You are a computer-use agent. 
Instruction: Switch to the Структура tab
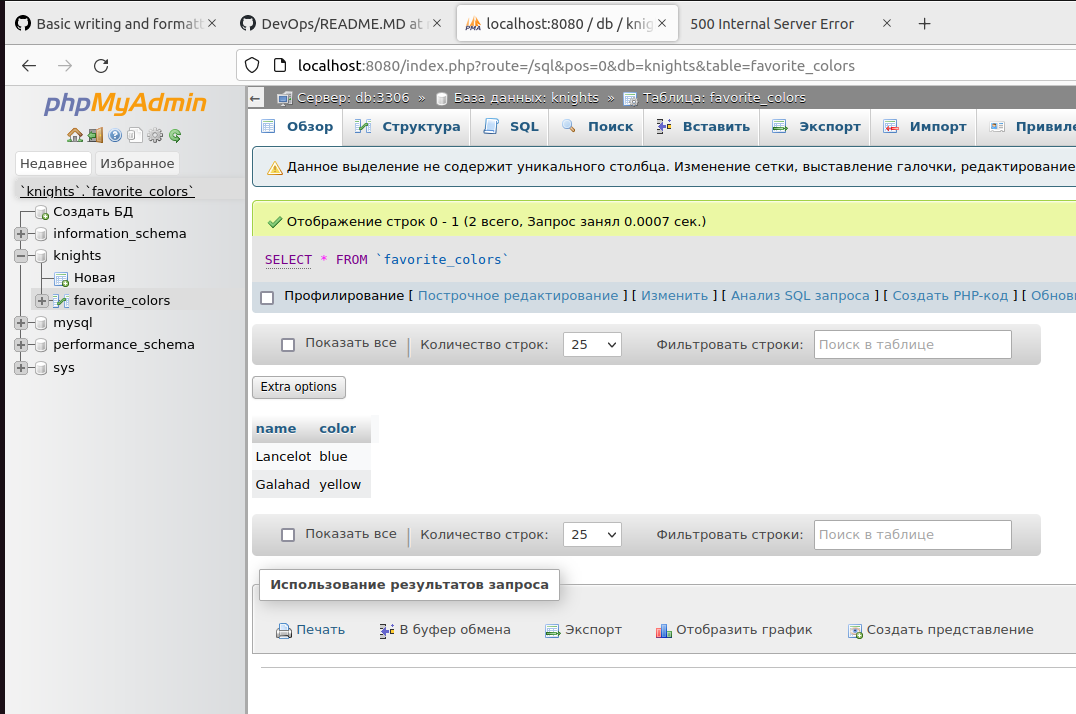point(408,127)
